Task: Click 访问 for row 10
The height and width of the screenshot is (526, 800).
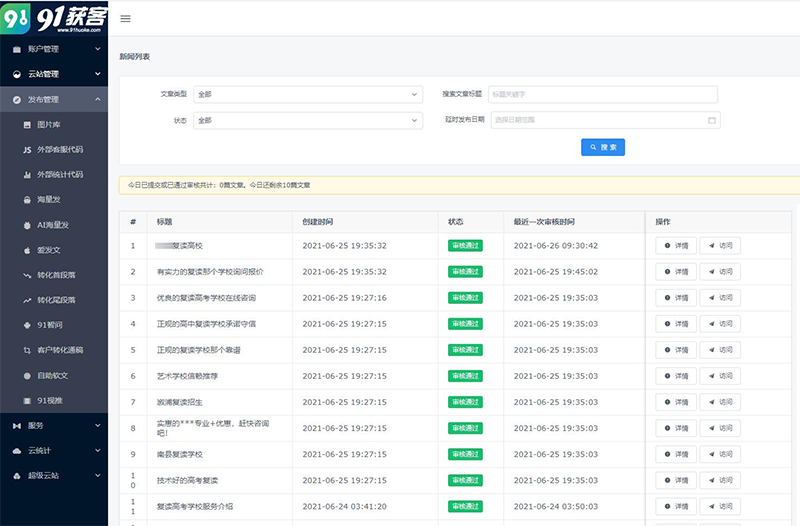Action: coord(720,480)
